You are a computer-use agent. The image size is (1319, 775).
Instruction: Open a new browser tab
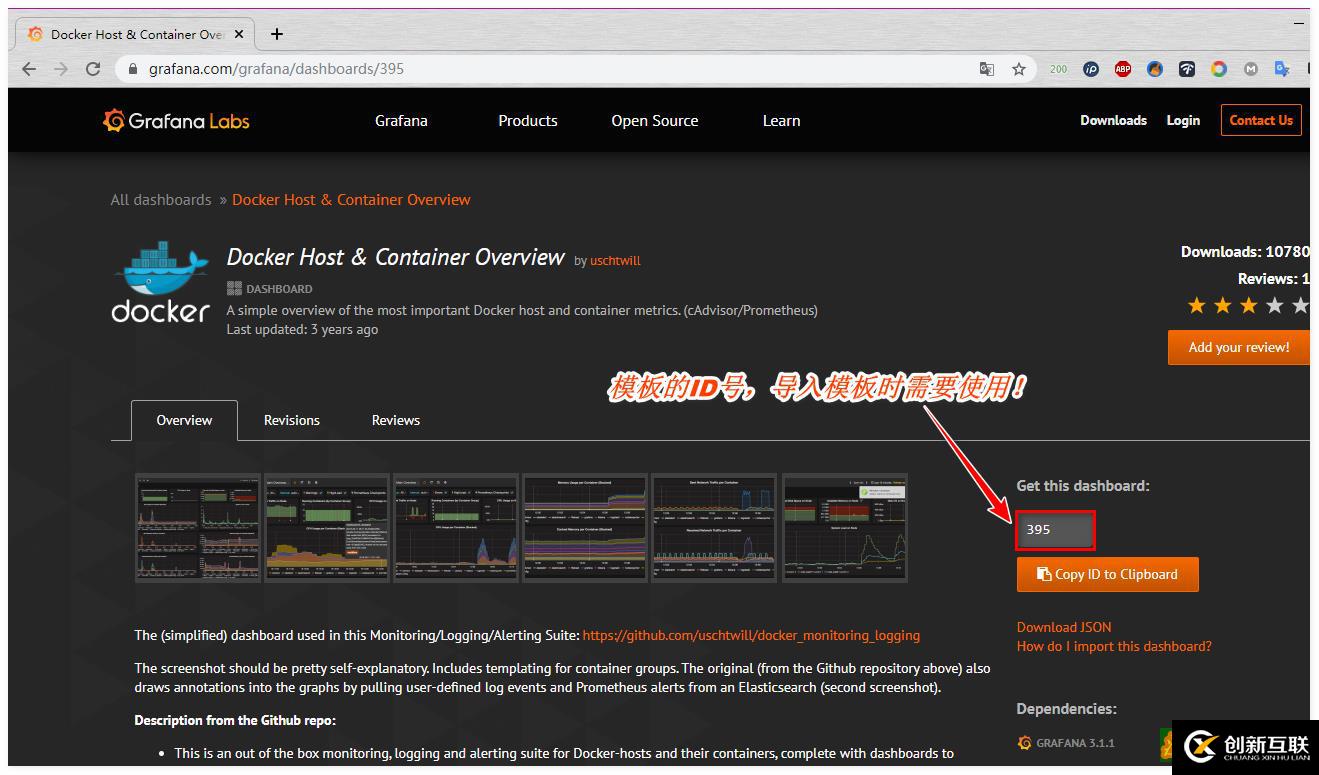click(277, 34)
